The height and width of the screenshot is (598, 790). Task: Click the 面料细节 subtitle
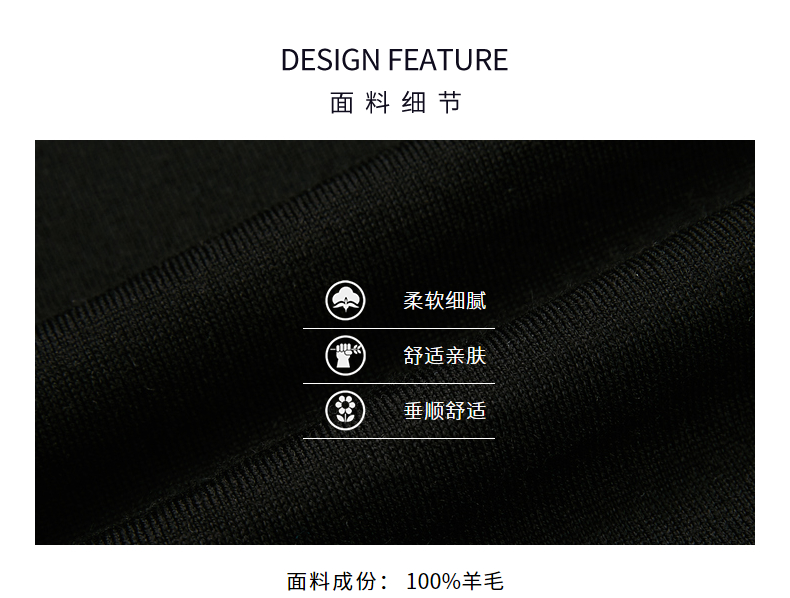coord(396,103)
